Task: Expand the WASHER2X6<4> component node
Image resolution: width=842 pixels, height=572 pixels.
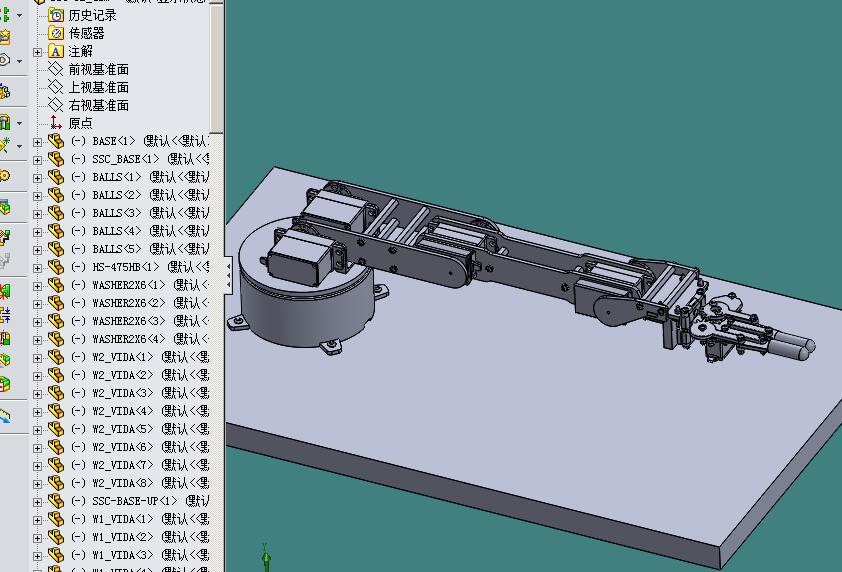Action: point(37,340)
